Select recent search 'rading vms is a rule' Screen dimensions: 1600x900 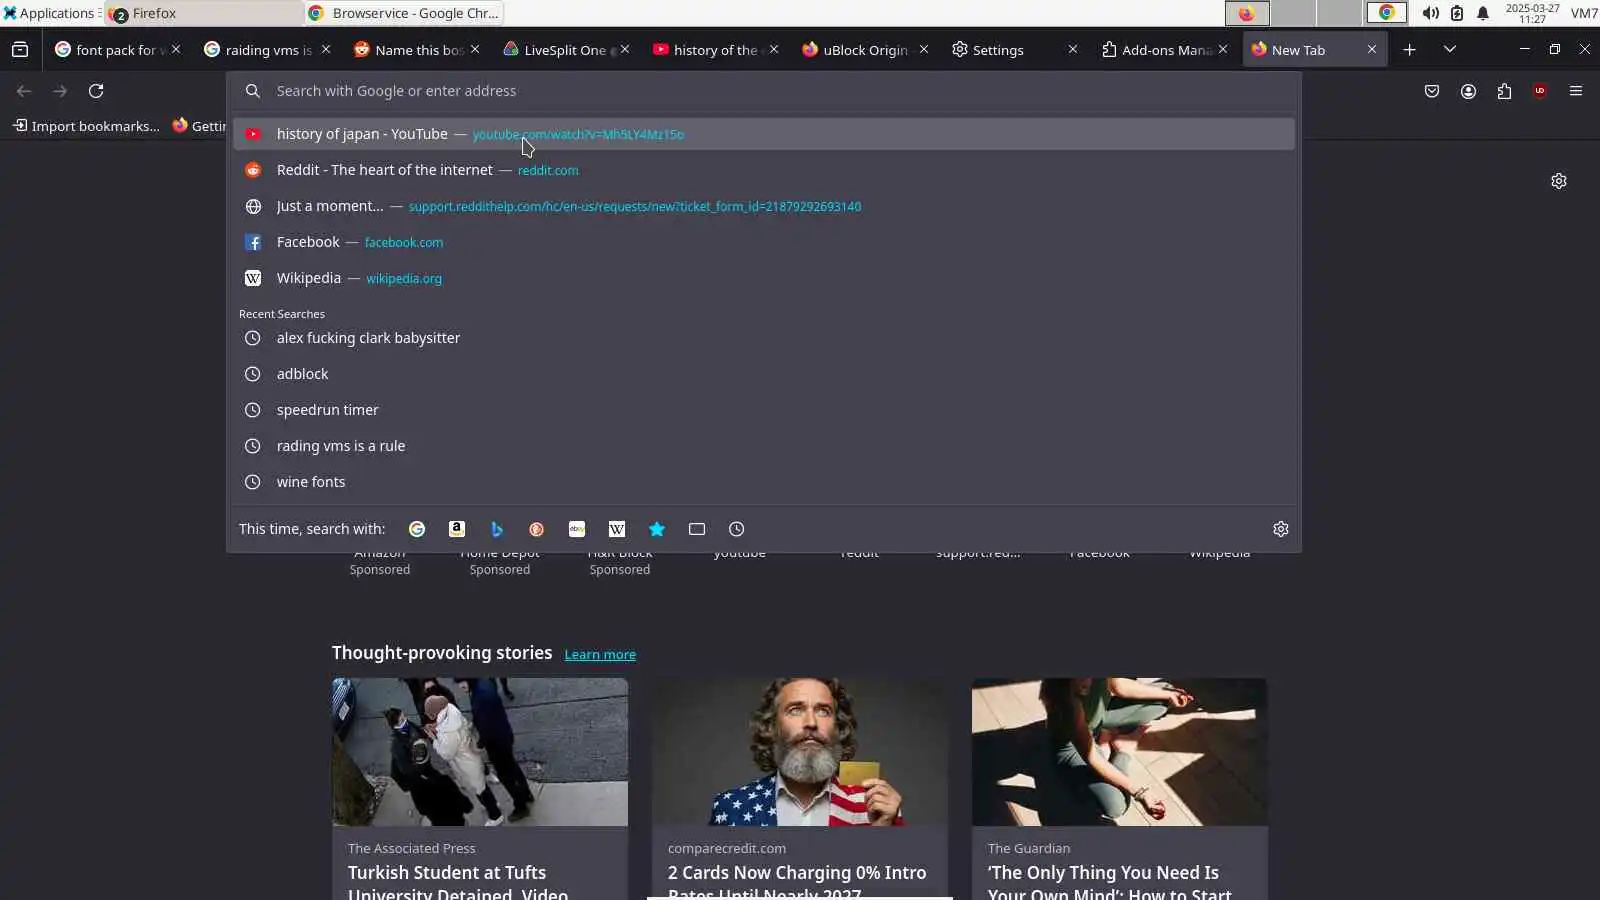(764, 446)
